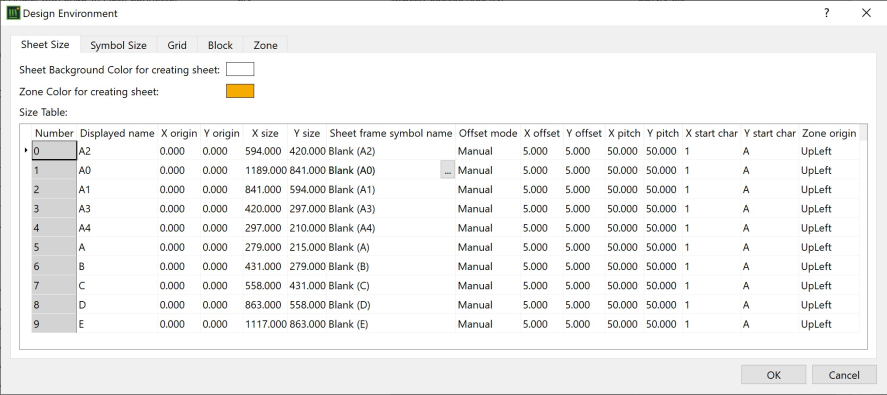The image size is (887, 395).
Task: Select the X size cell 863.000 in row D
Action: pos(265,305)
